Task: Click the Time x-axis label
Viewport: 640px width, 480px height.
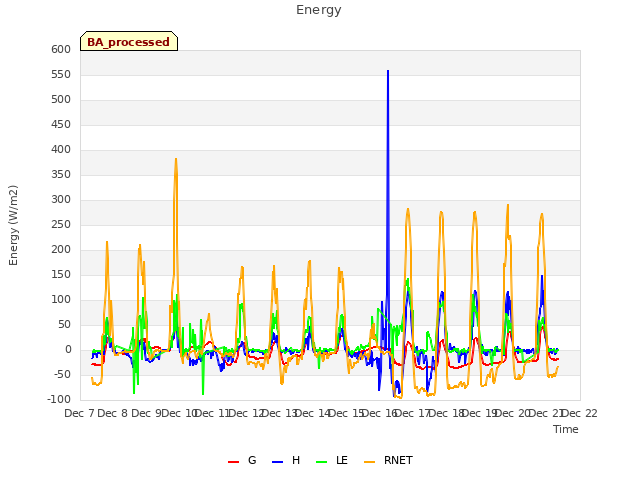Action: [566, 429]
